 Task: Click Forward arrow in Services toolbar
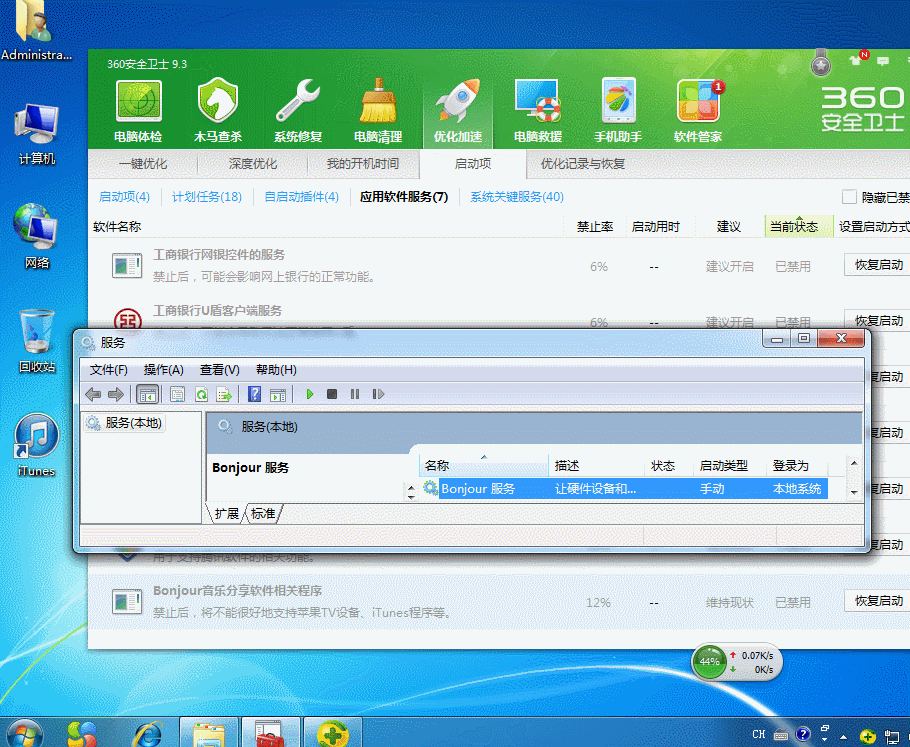[116, 395]
